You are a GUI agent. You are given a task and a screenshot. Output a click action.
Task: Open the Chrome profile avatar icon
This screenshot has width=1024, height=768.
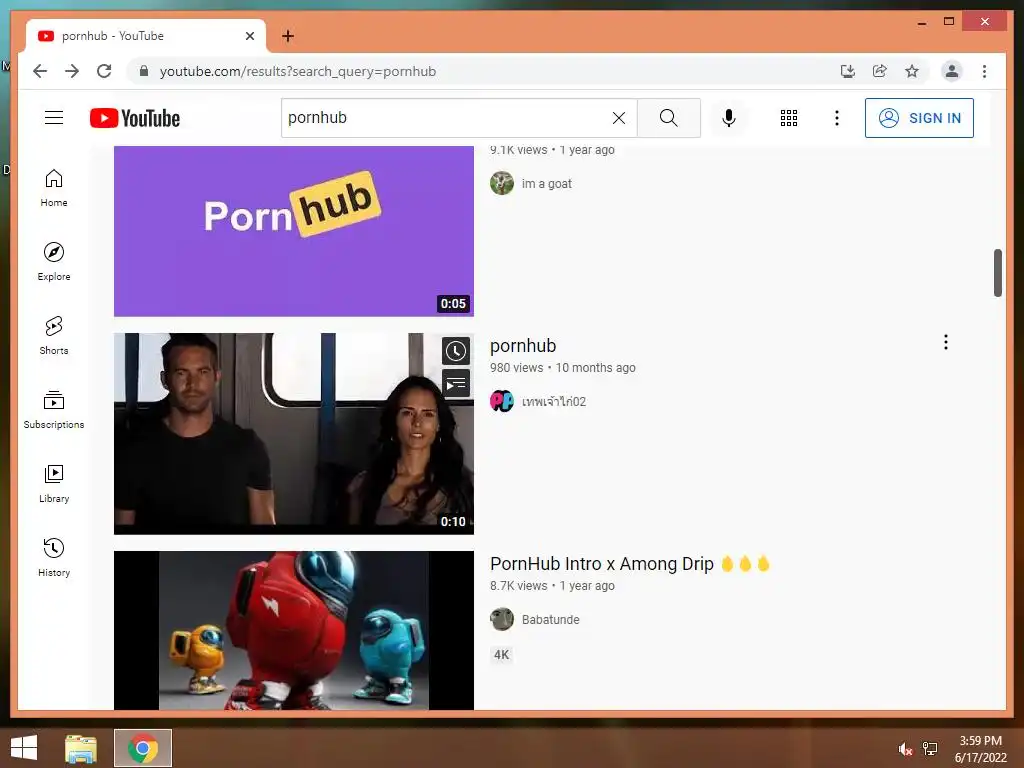(952, 71)
